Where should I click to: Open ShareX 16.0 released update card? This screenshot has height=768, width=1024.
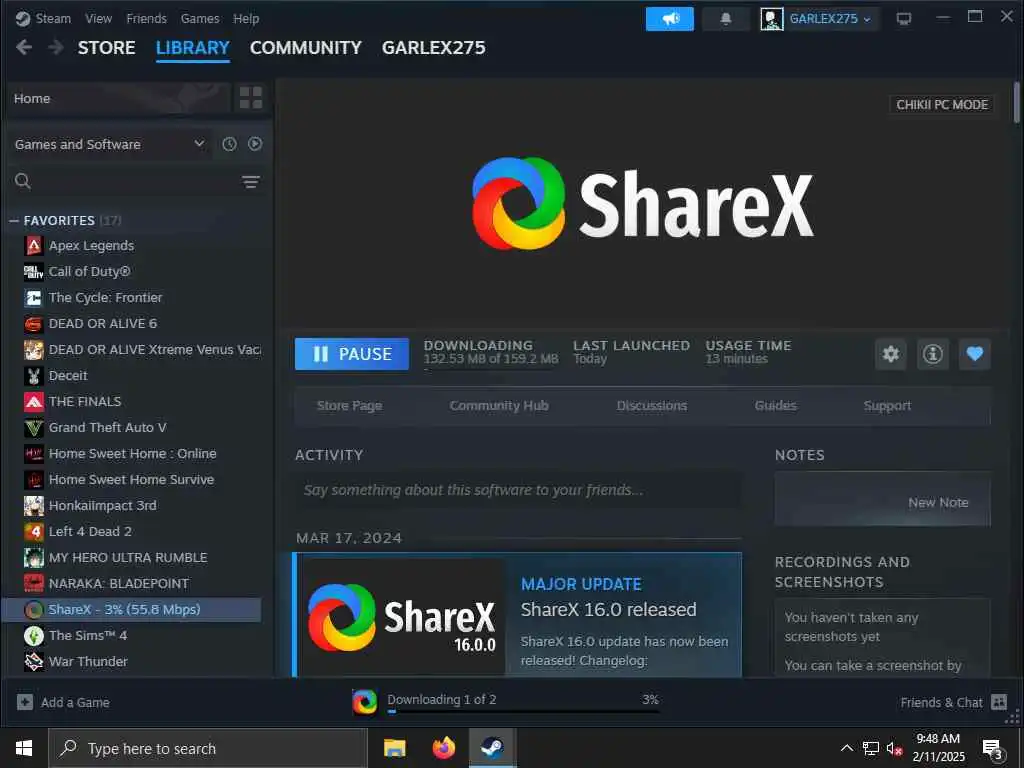(518, 615)
